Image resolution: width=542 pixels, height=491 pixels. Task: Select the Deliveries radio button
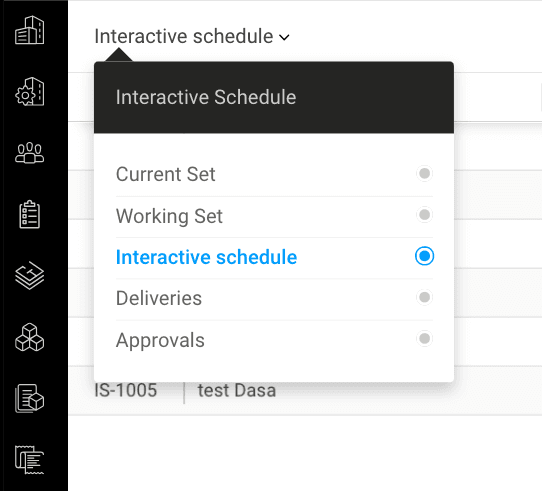pyautogui.click(x=424, y=297)
